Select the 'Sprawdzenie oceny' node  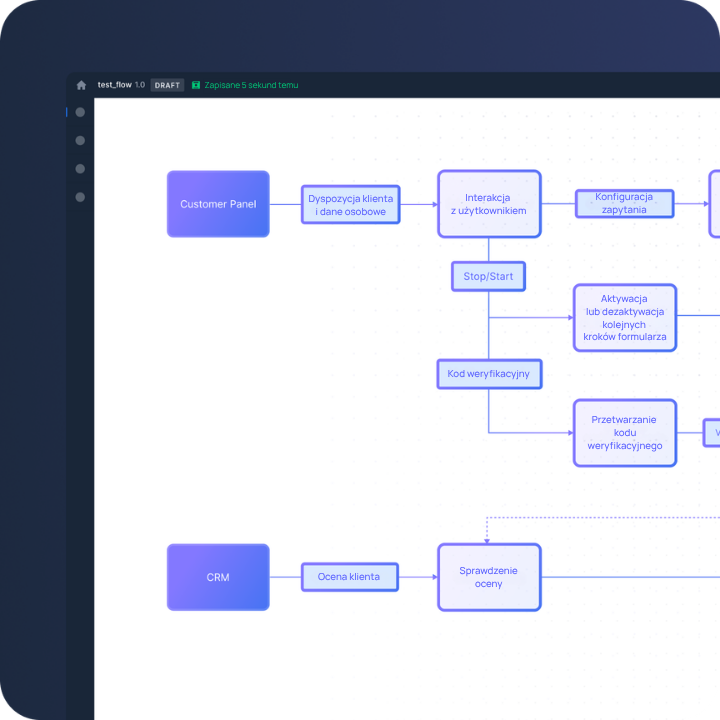(489, 577)
